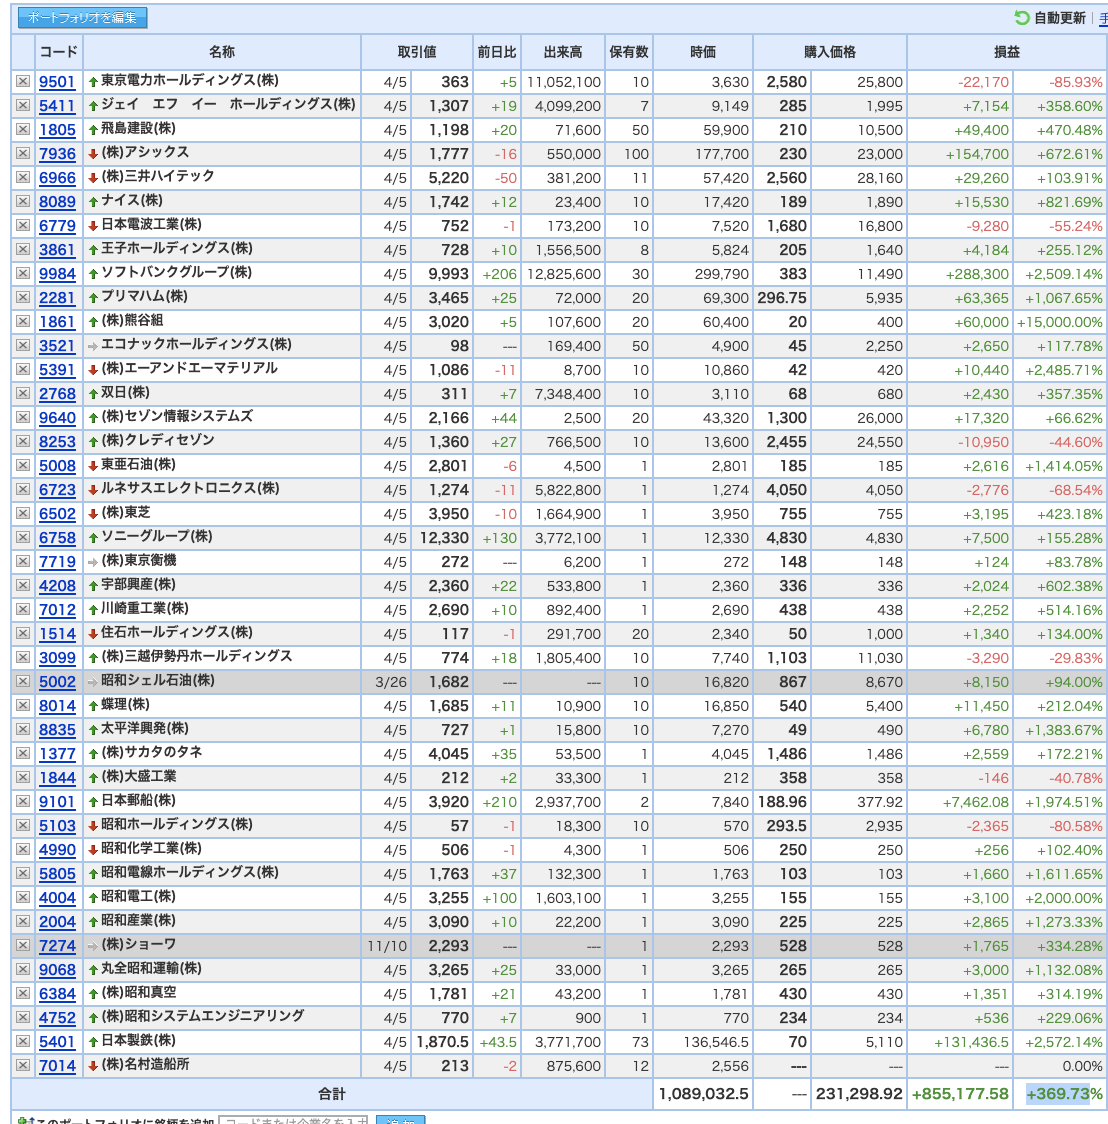Click delete icon for row 6966
This screenshot has height=1124, width=1108.
tap(23, 178)
